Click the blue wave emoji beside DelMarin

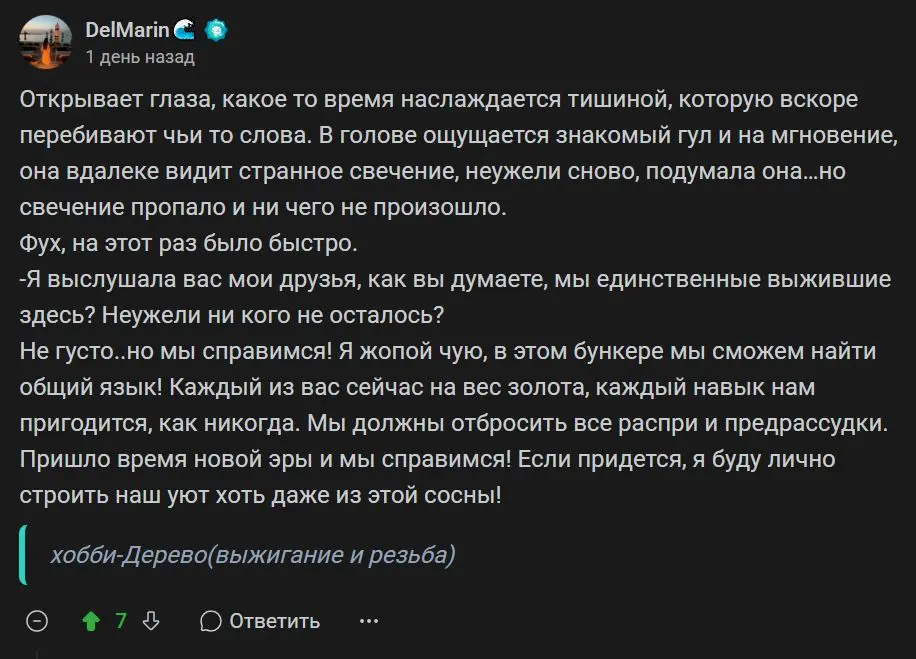tap(185, 31)
